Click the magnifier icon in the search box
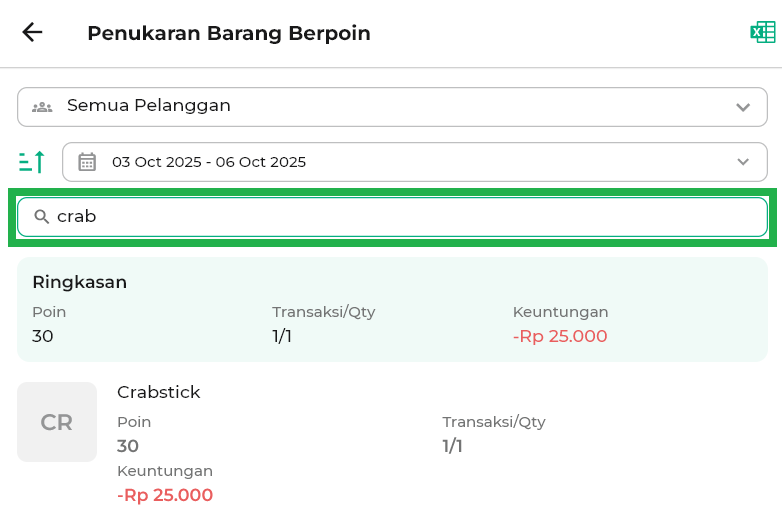782x525 pixels. coord(42,216)
